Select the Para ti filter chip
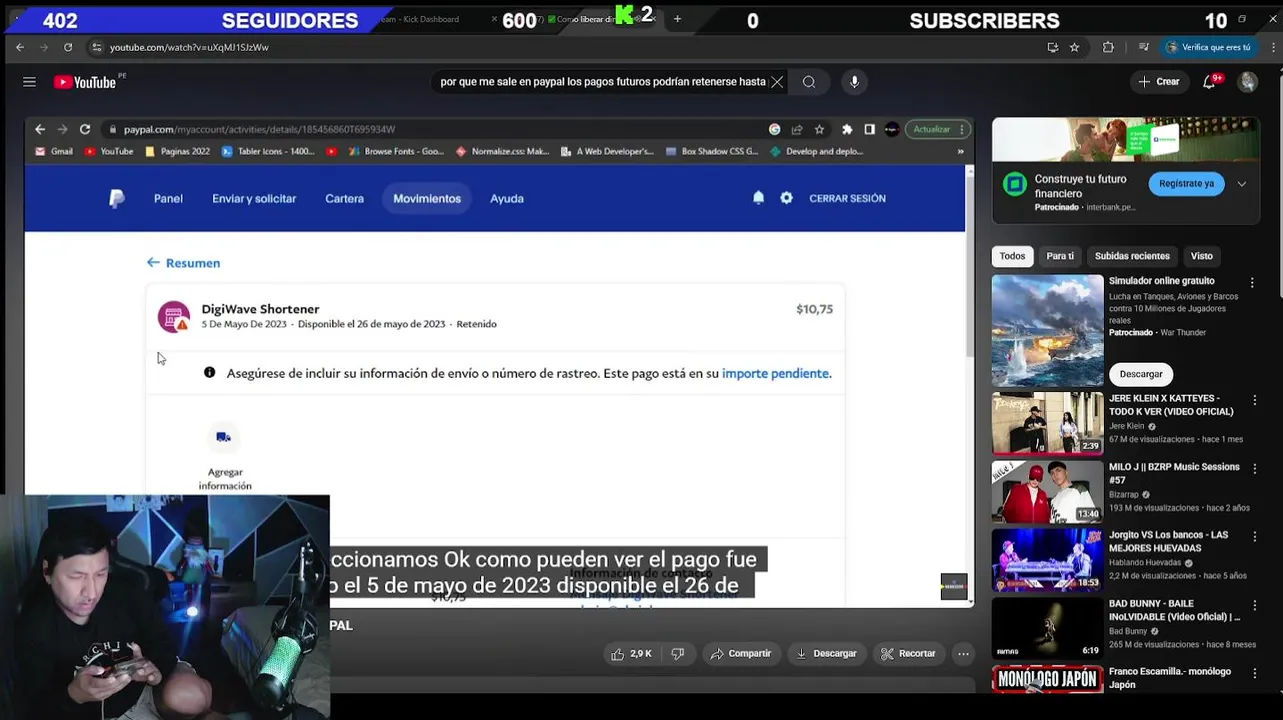Image resolution: width=1283 pixels, height=720 pixels. point(1060,256)
